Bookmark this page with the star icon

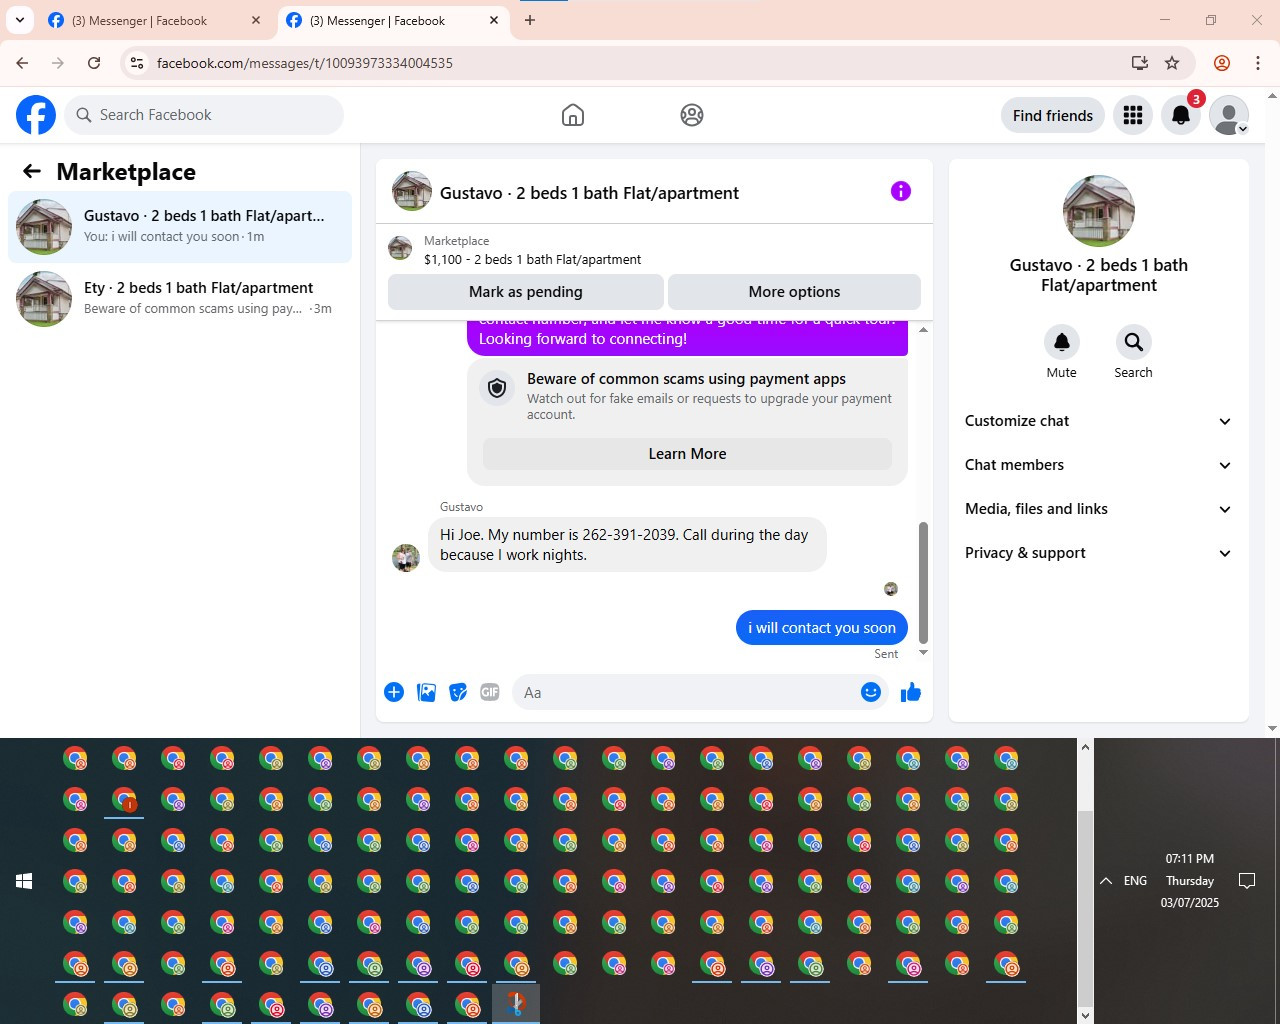[x=1172, y=63]
